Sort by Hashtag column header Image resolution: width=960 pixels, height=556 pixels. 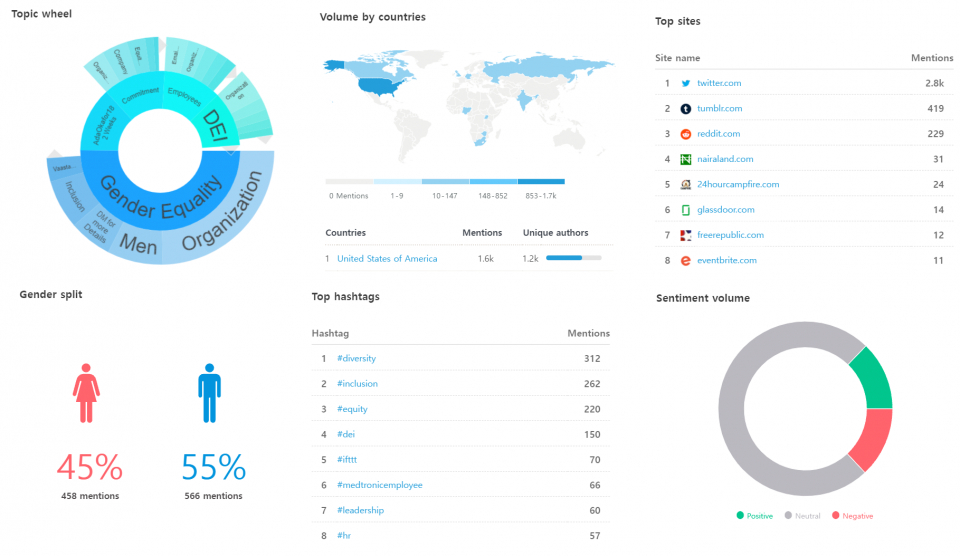(330, 333)
